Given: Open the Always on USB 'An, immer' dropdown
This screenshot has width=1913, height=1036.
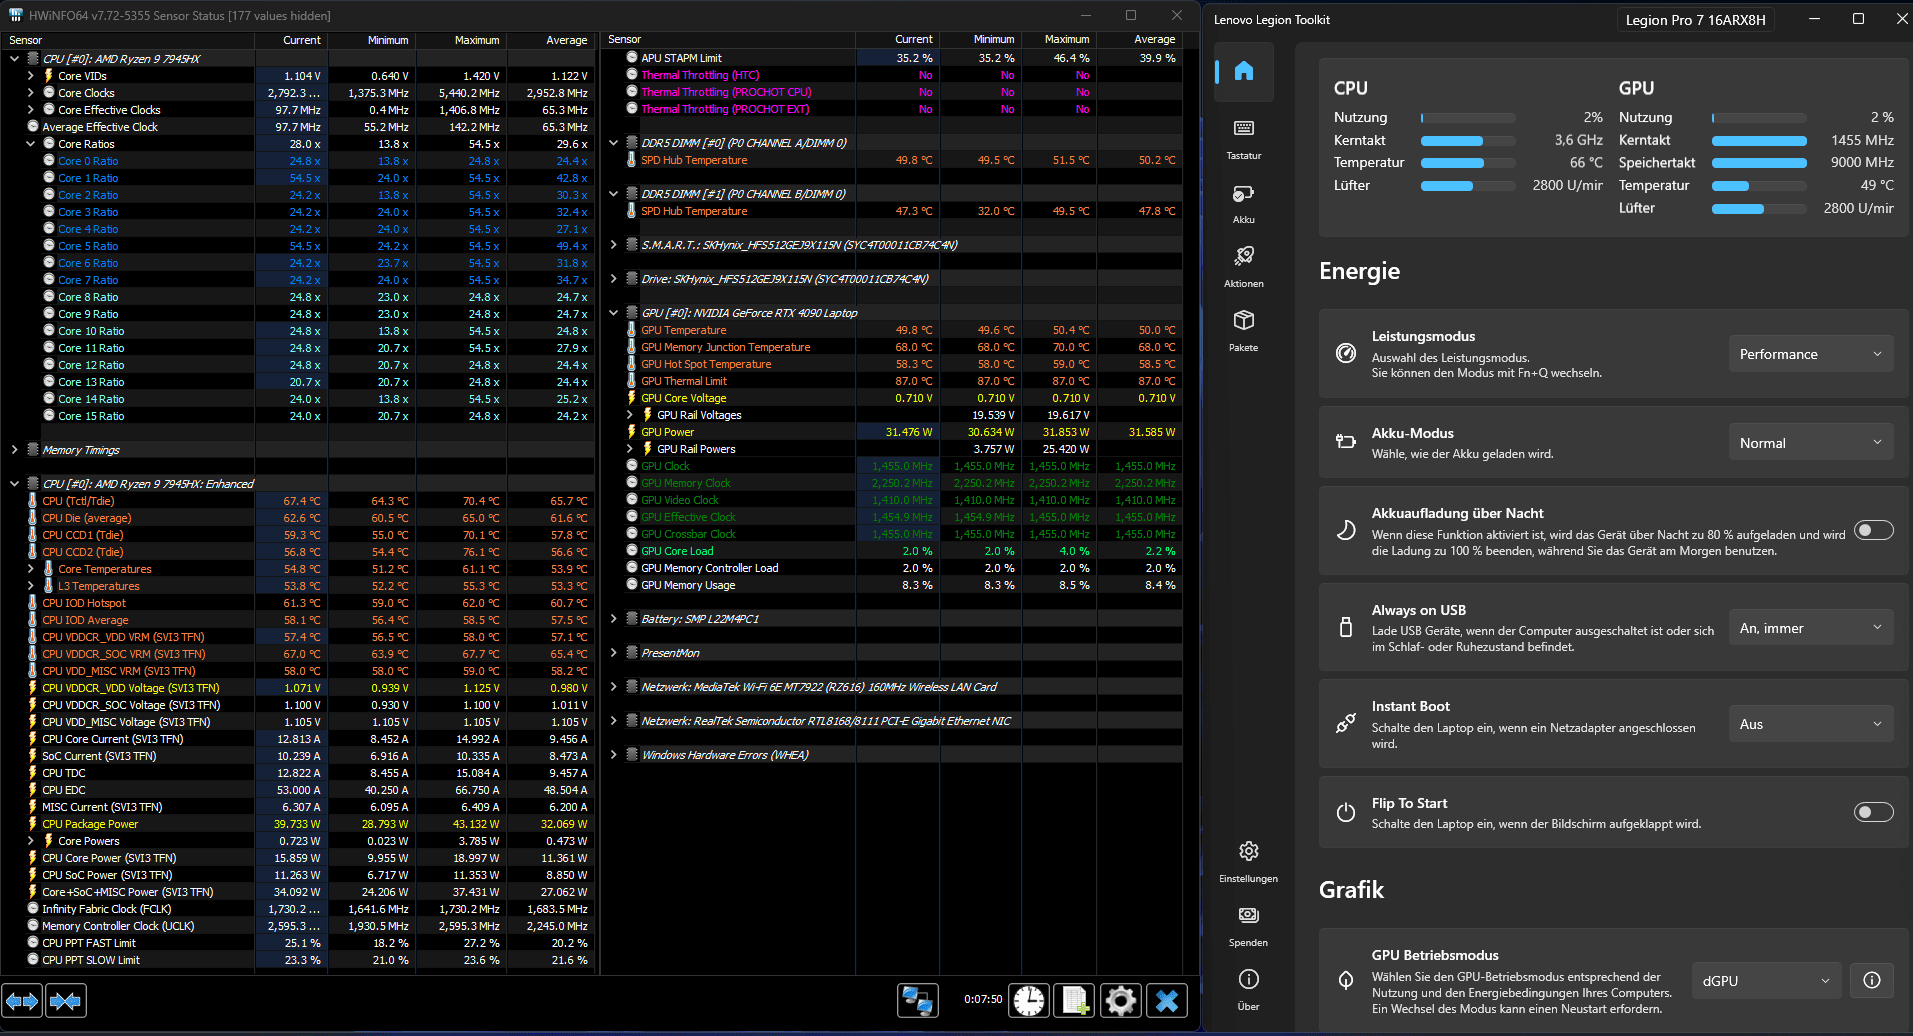Looking at the screenshot, I should click(x=1811, y=628).
